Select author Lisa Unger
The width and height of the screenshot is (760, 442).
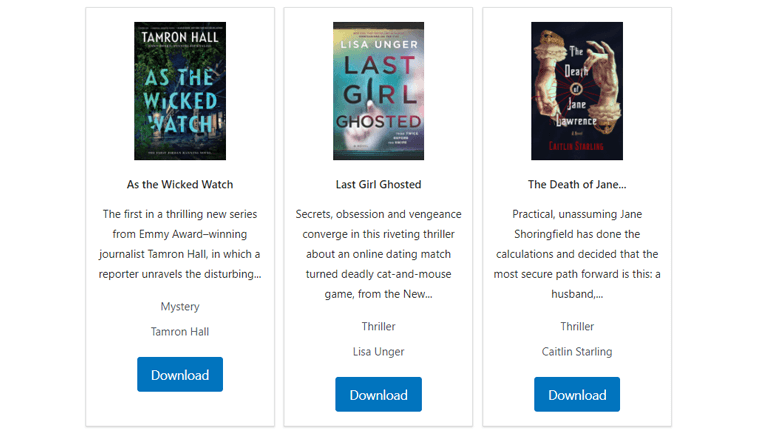379,351
